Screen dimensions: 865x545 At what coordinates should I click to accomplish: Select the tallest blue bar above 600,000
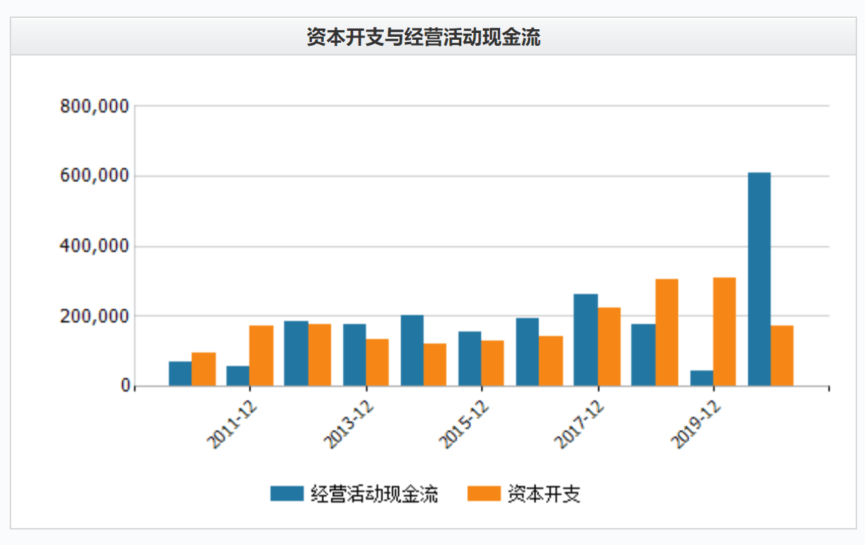pyautogui.click(x=759, y=279)
